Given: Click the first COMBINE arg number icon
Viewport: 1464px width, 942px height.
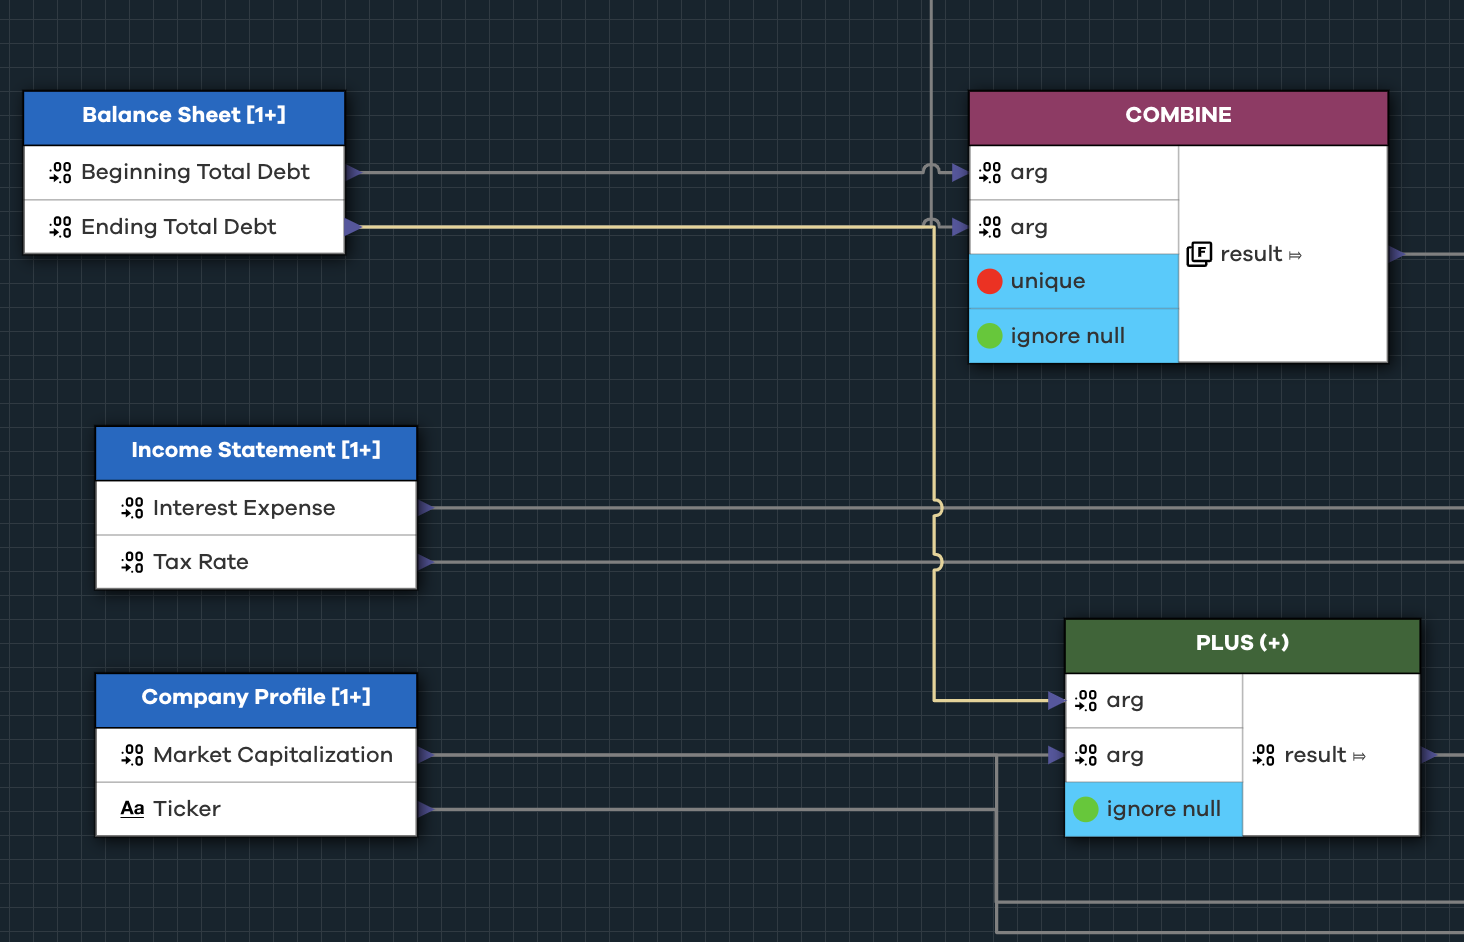Looking at the screenshot, I should point(990,172).
